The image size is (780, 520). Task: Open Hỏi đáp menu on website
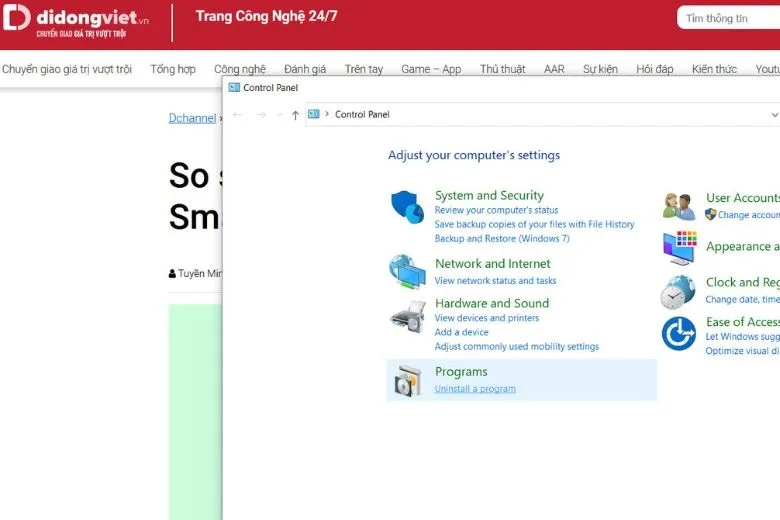pyautogui.click(x=655, y=69)
